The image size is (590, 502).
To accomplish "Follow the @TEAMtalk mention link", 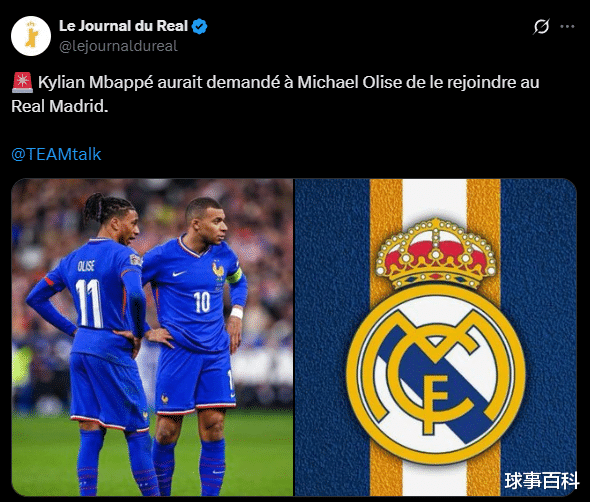I will (56, 154).
